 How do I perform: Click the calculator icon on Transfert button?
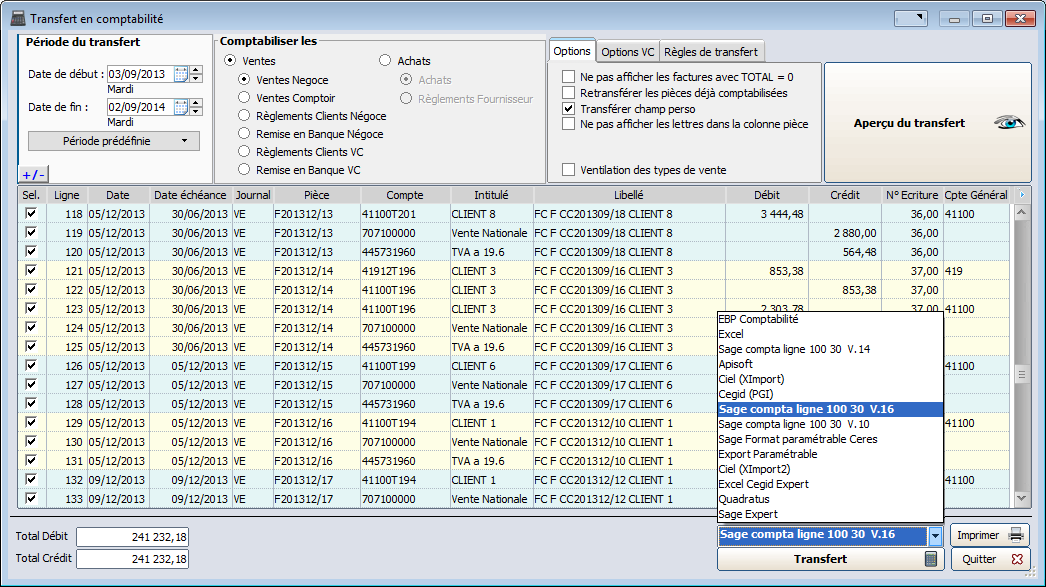tap(931, 559)
